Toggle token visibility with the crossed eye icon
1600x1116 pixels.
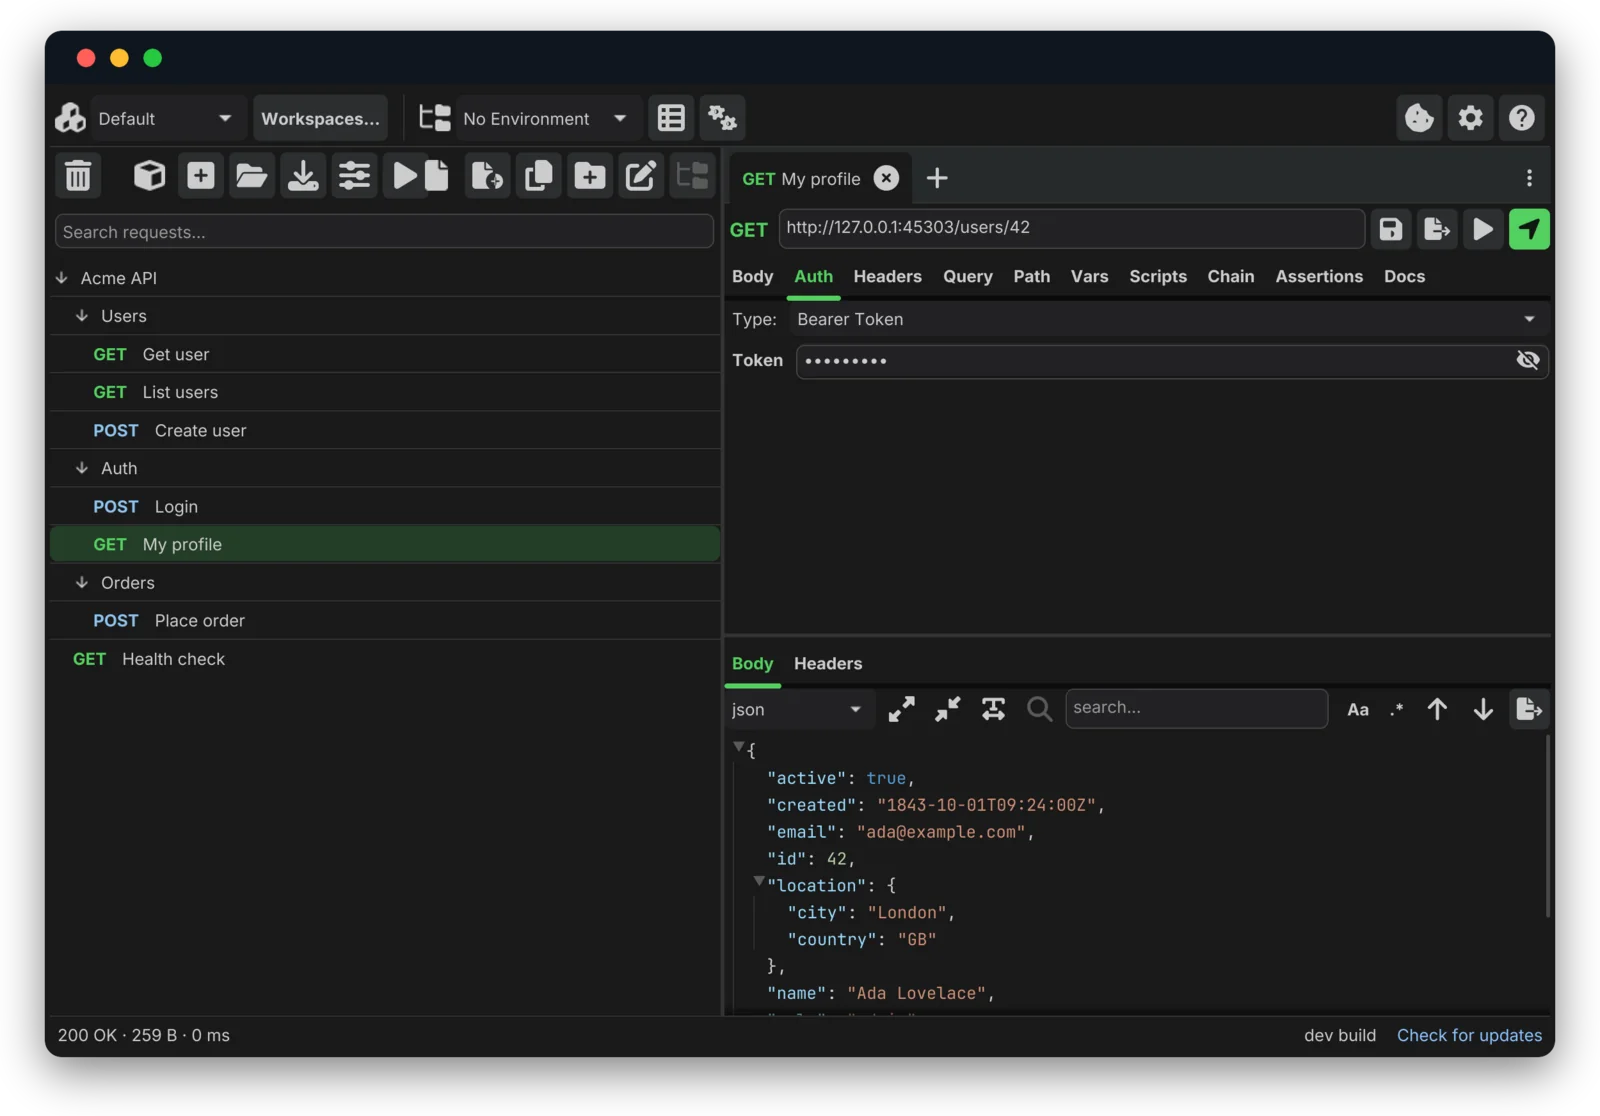tap(1527, 360)
